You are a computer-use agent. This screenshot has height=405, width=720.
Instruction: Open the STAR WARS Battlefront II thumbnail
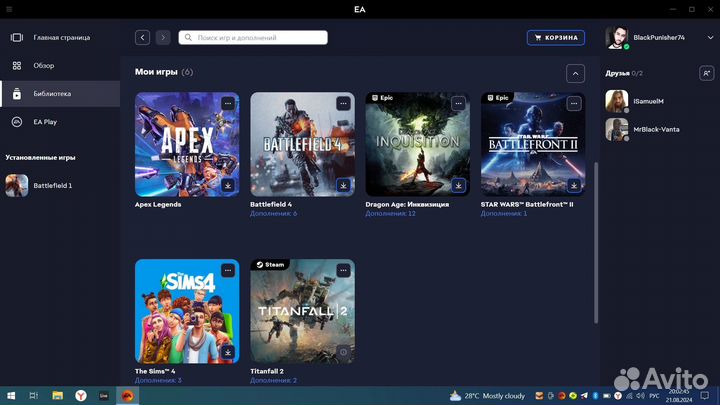pyautogui.click(x=534, y=144)
